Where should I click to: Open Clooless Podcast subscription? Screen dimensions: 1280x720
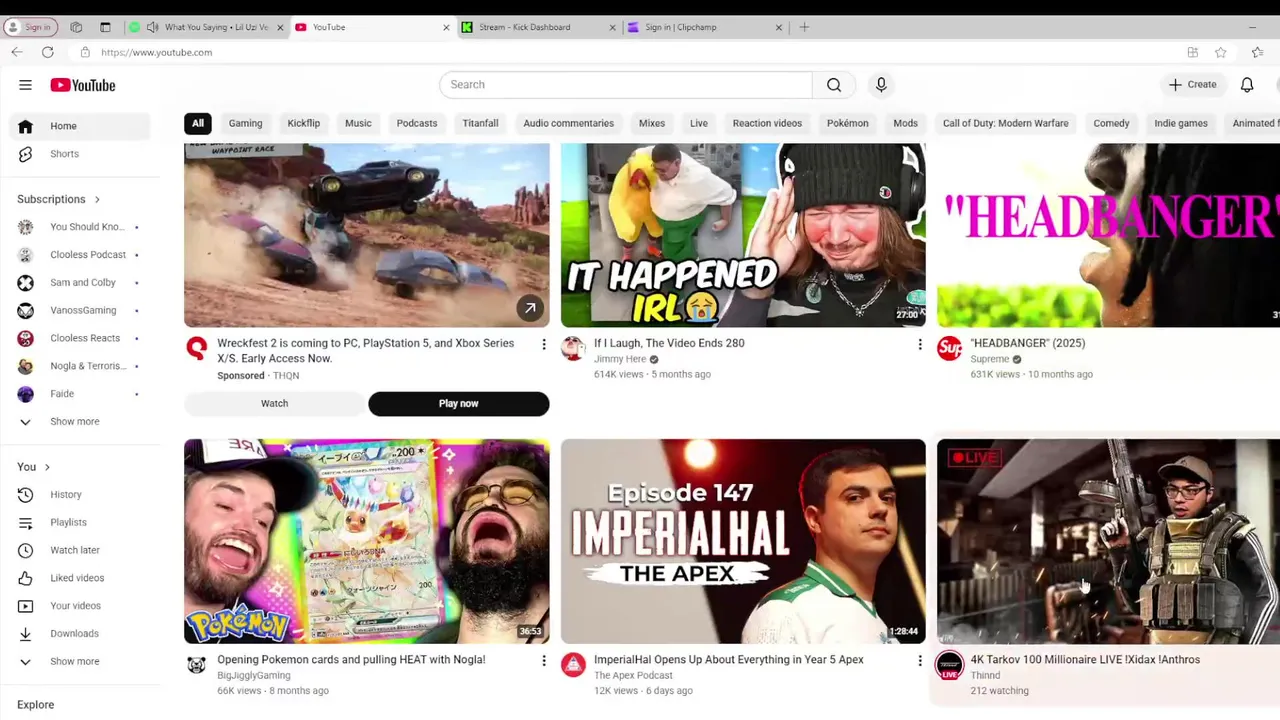coord(80,255)
